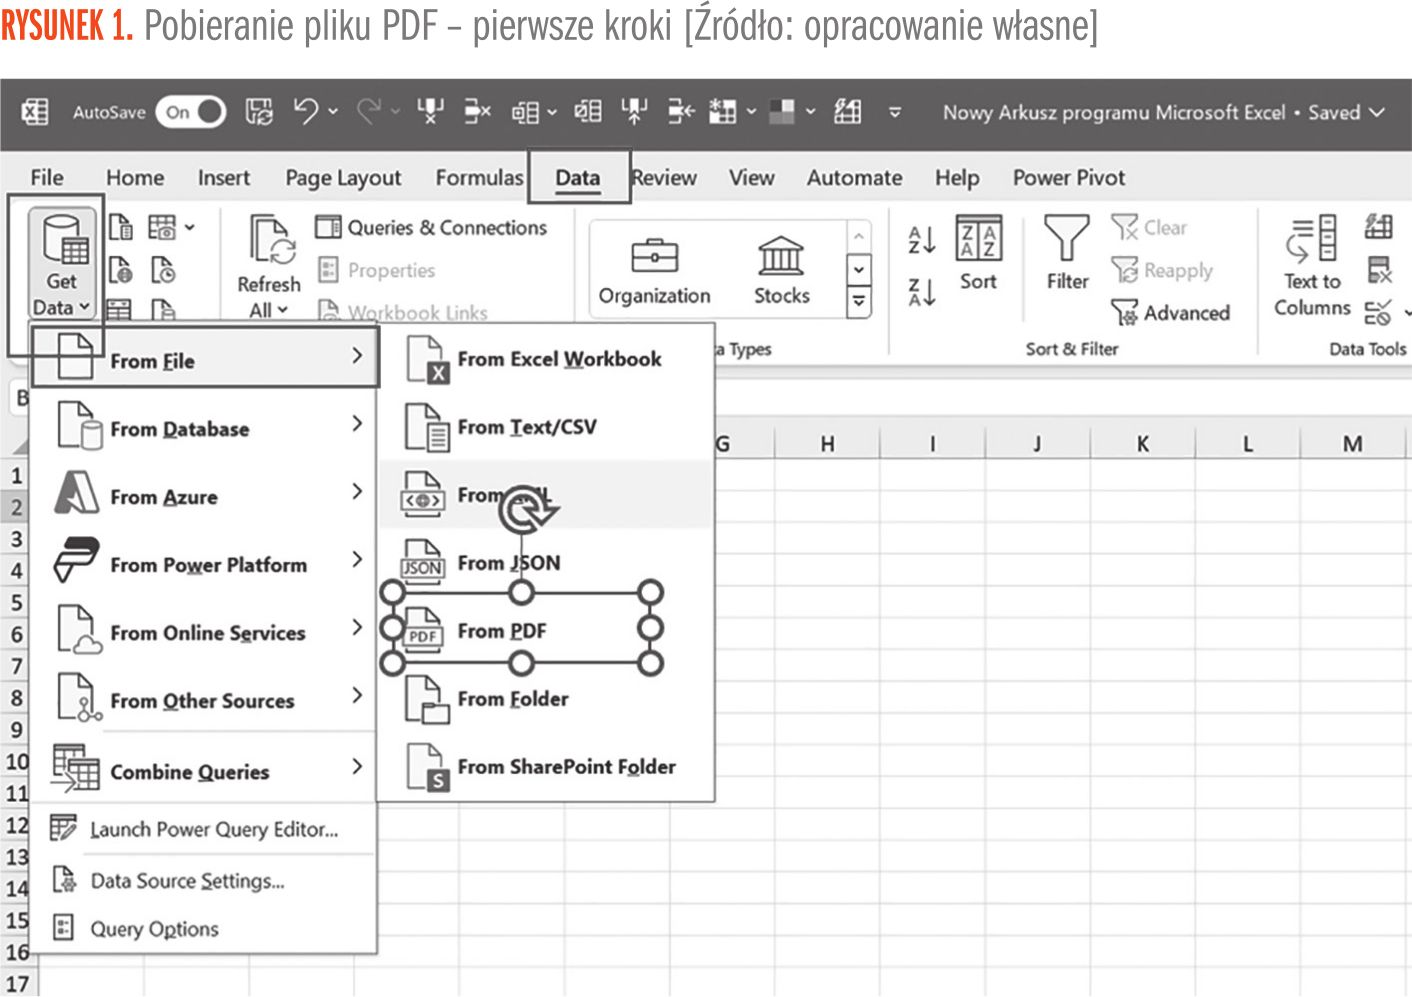Open the Help tab
1412x997 pixels.
(x=957, y=177)
